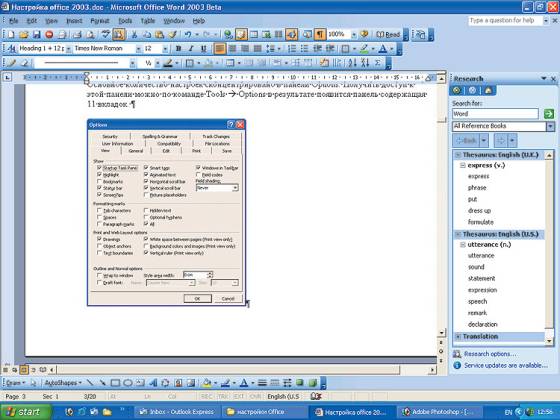Open All Reference Books dropdown
The image size is (560, 420).
(550, 126)
